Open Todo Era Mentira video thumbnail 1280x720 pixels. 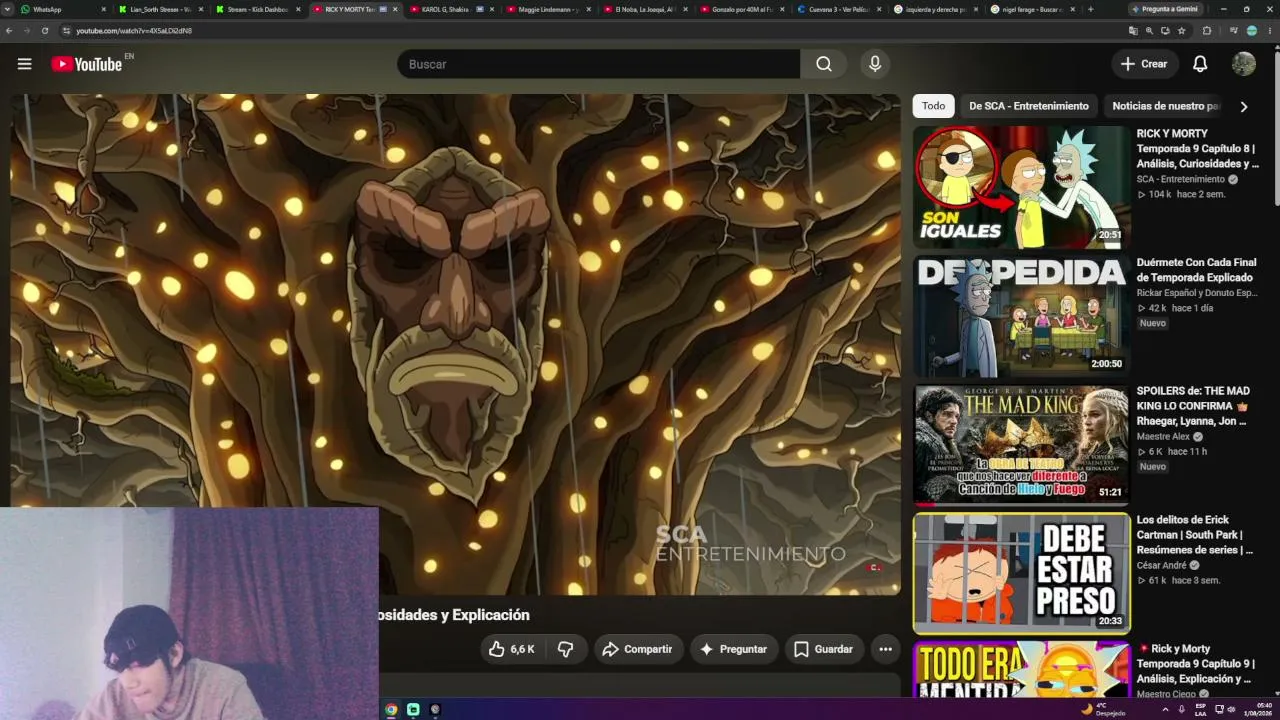(x=1021, y=669)
